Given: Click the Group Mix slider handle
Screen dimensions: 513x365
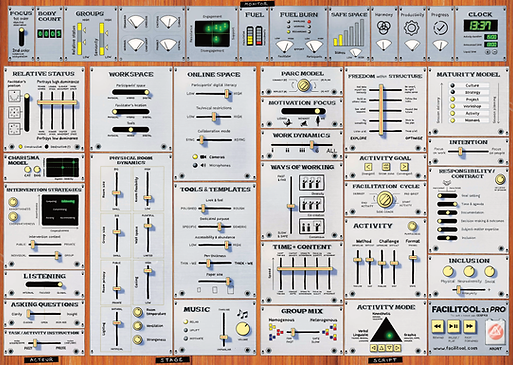Looking at the screenshot, I should coord(293,332).
